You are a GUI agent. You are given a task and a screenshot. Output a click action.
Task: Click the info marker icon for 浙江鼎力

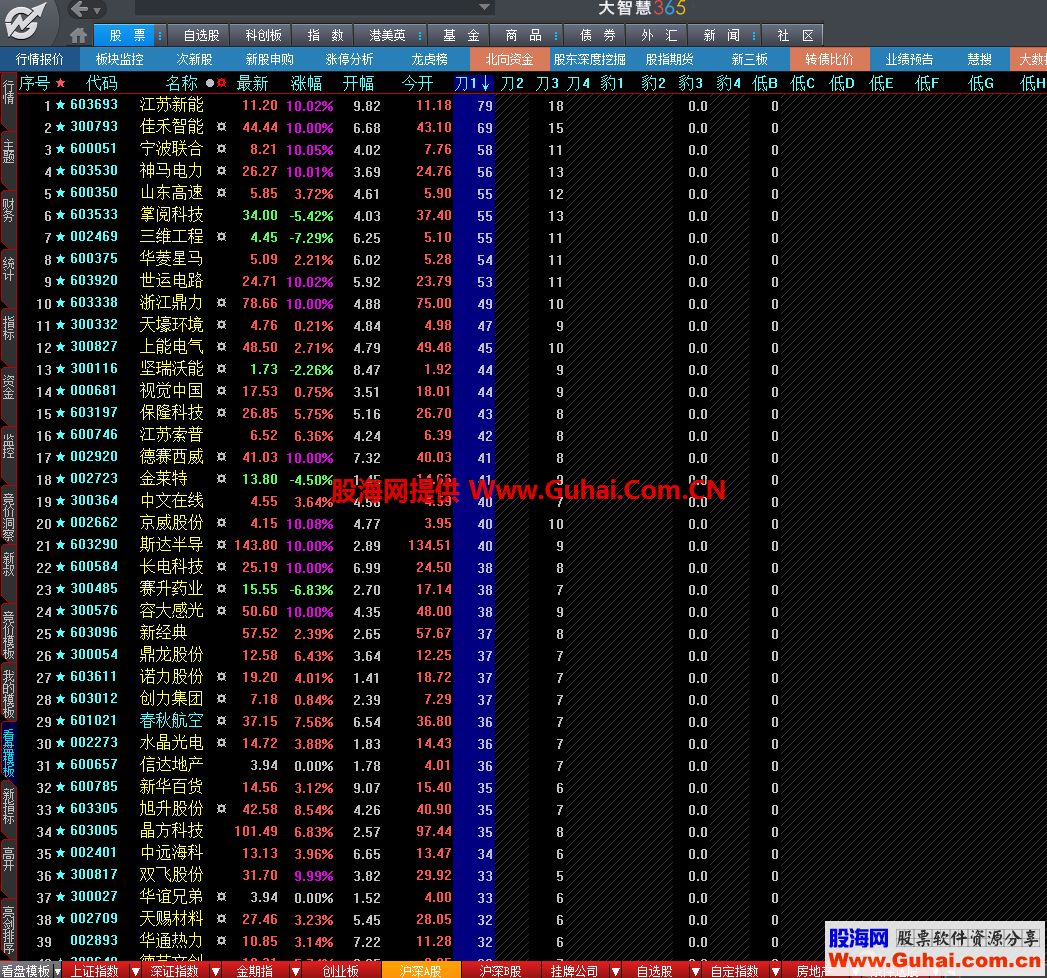pos(222,303)
